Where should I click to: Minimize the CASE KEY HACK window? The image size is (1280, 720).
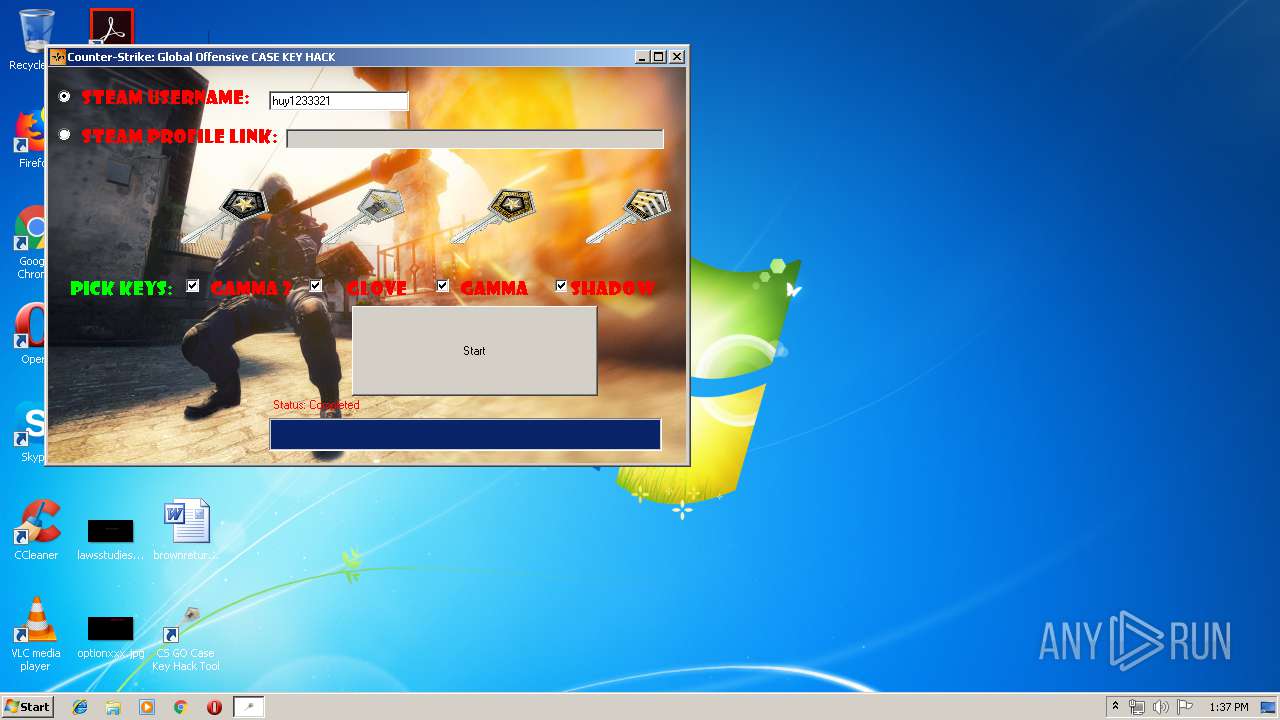(x=642, y=57)
